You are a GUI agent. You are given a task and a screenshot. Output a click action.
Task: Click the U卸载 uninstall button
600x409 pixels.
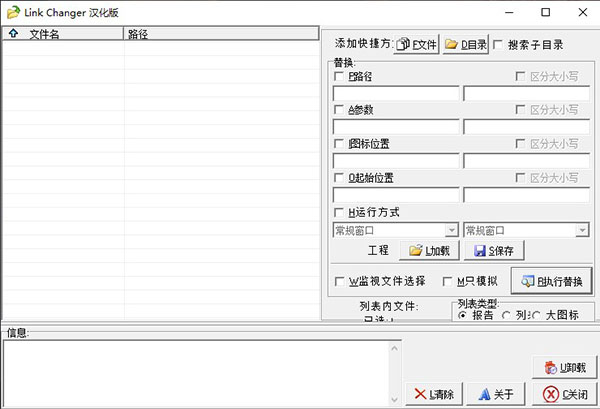(564, 368)
